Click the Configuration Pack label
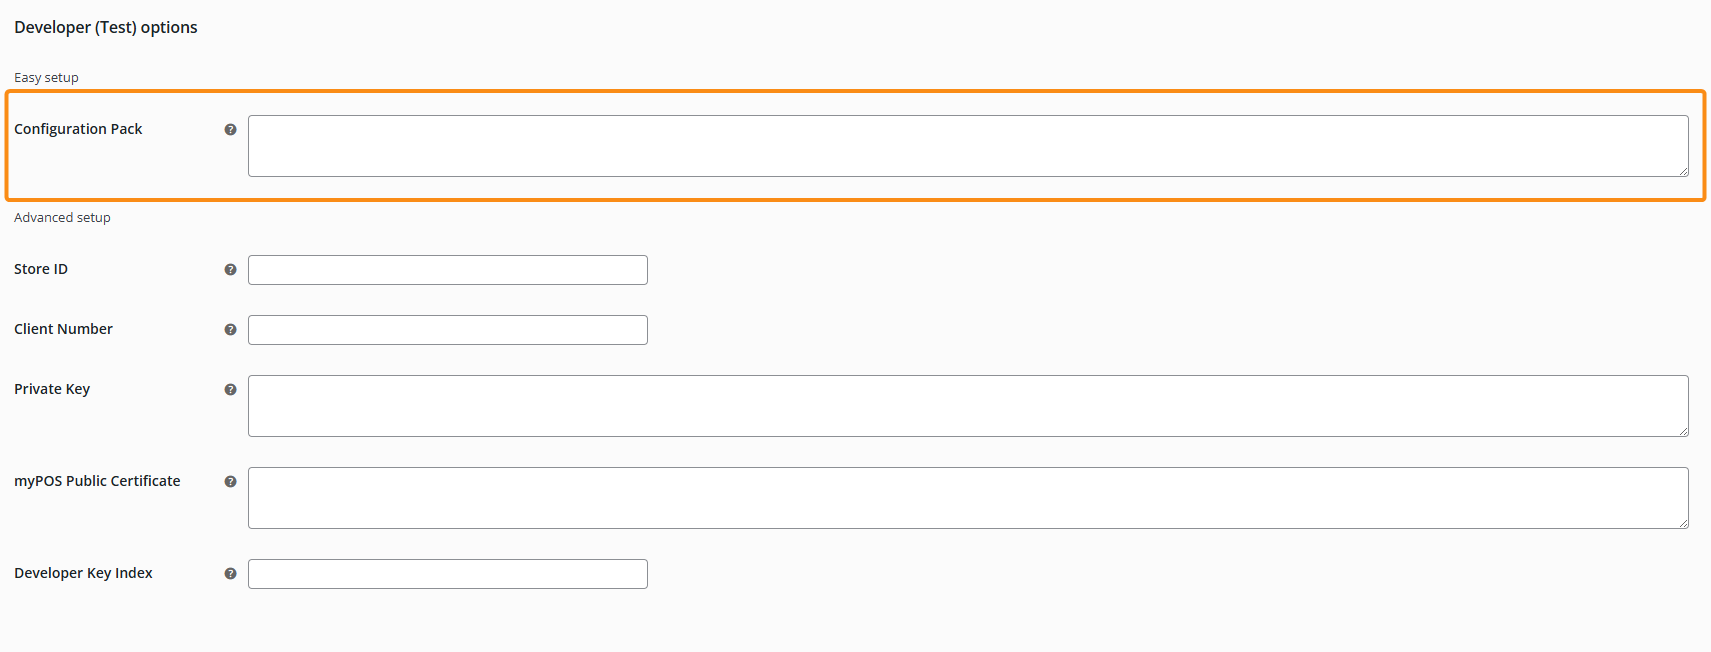1711x652 pixels. [78, 129]
